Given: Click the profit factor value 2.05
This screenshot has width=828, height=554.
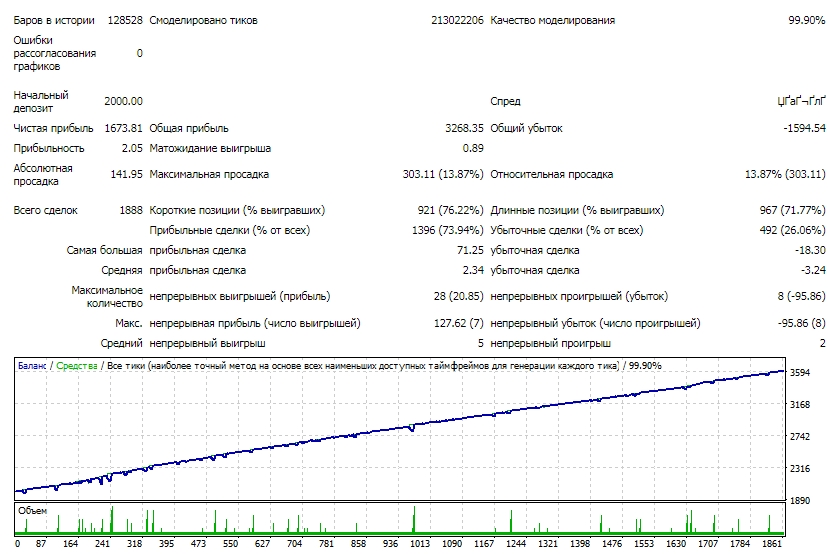Looking at the screenshot, I should [132, 148].
